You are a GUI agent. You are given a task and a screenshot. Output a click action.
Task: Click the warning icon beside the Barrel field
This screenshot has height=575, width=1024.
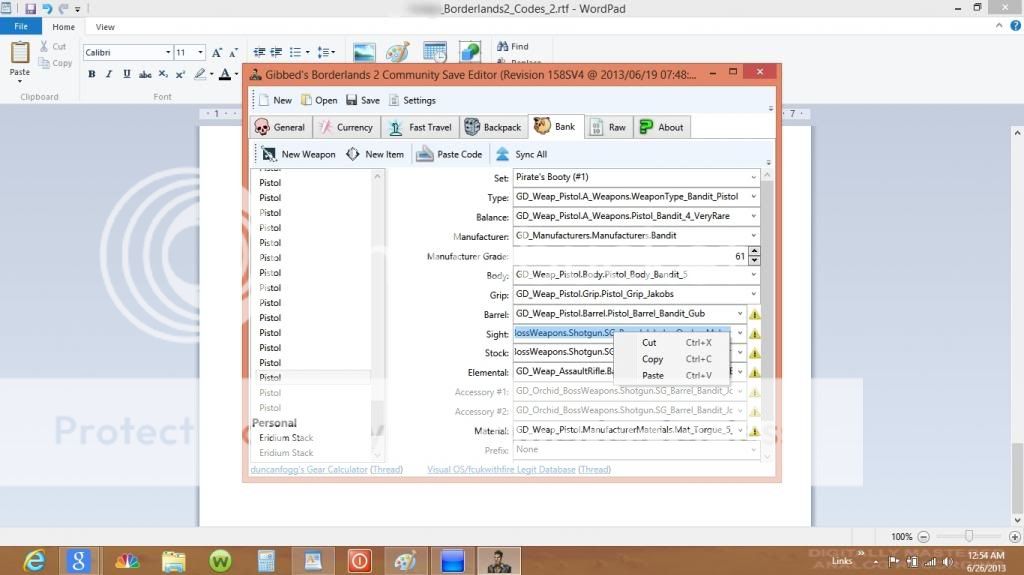click(754, 314)
